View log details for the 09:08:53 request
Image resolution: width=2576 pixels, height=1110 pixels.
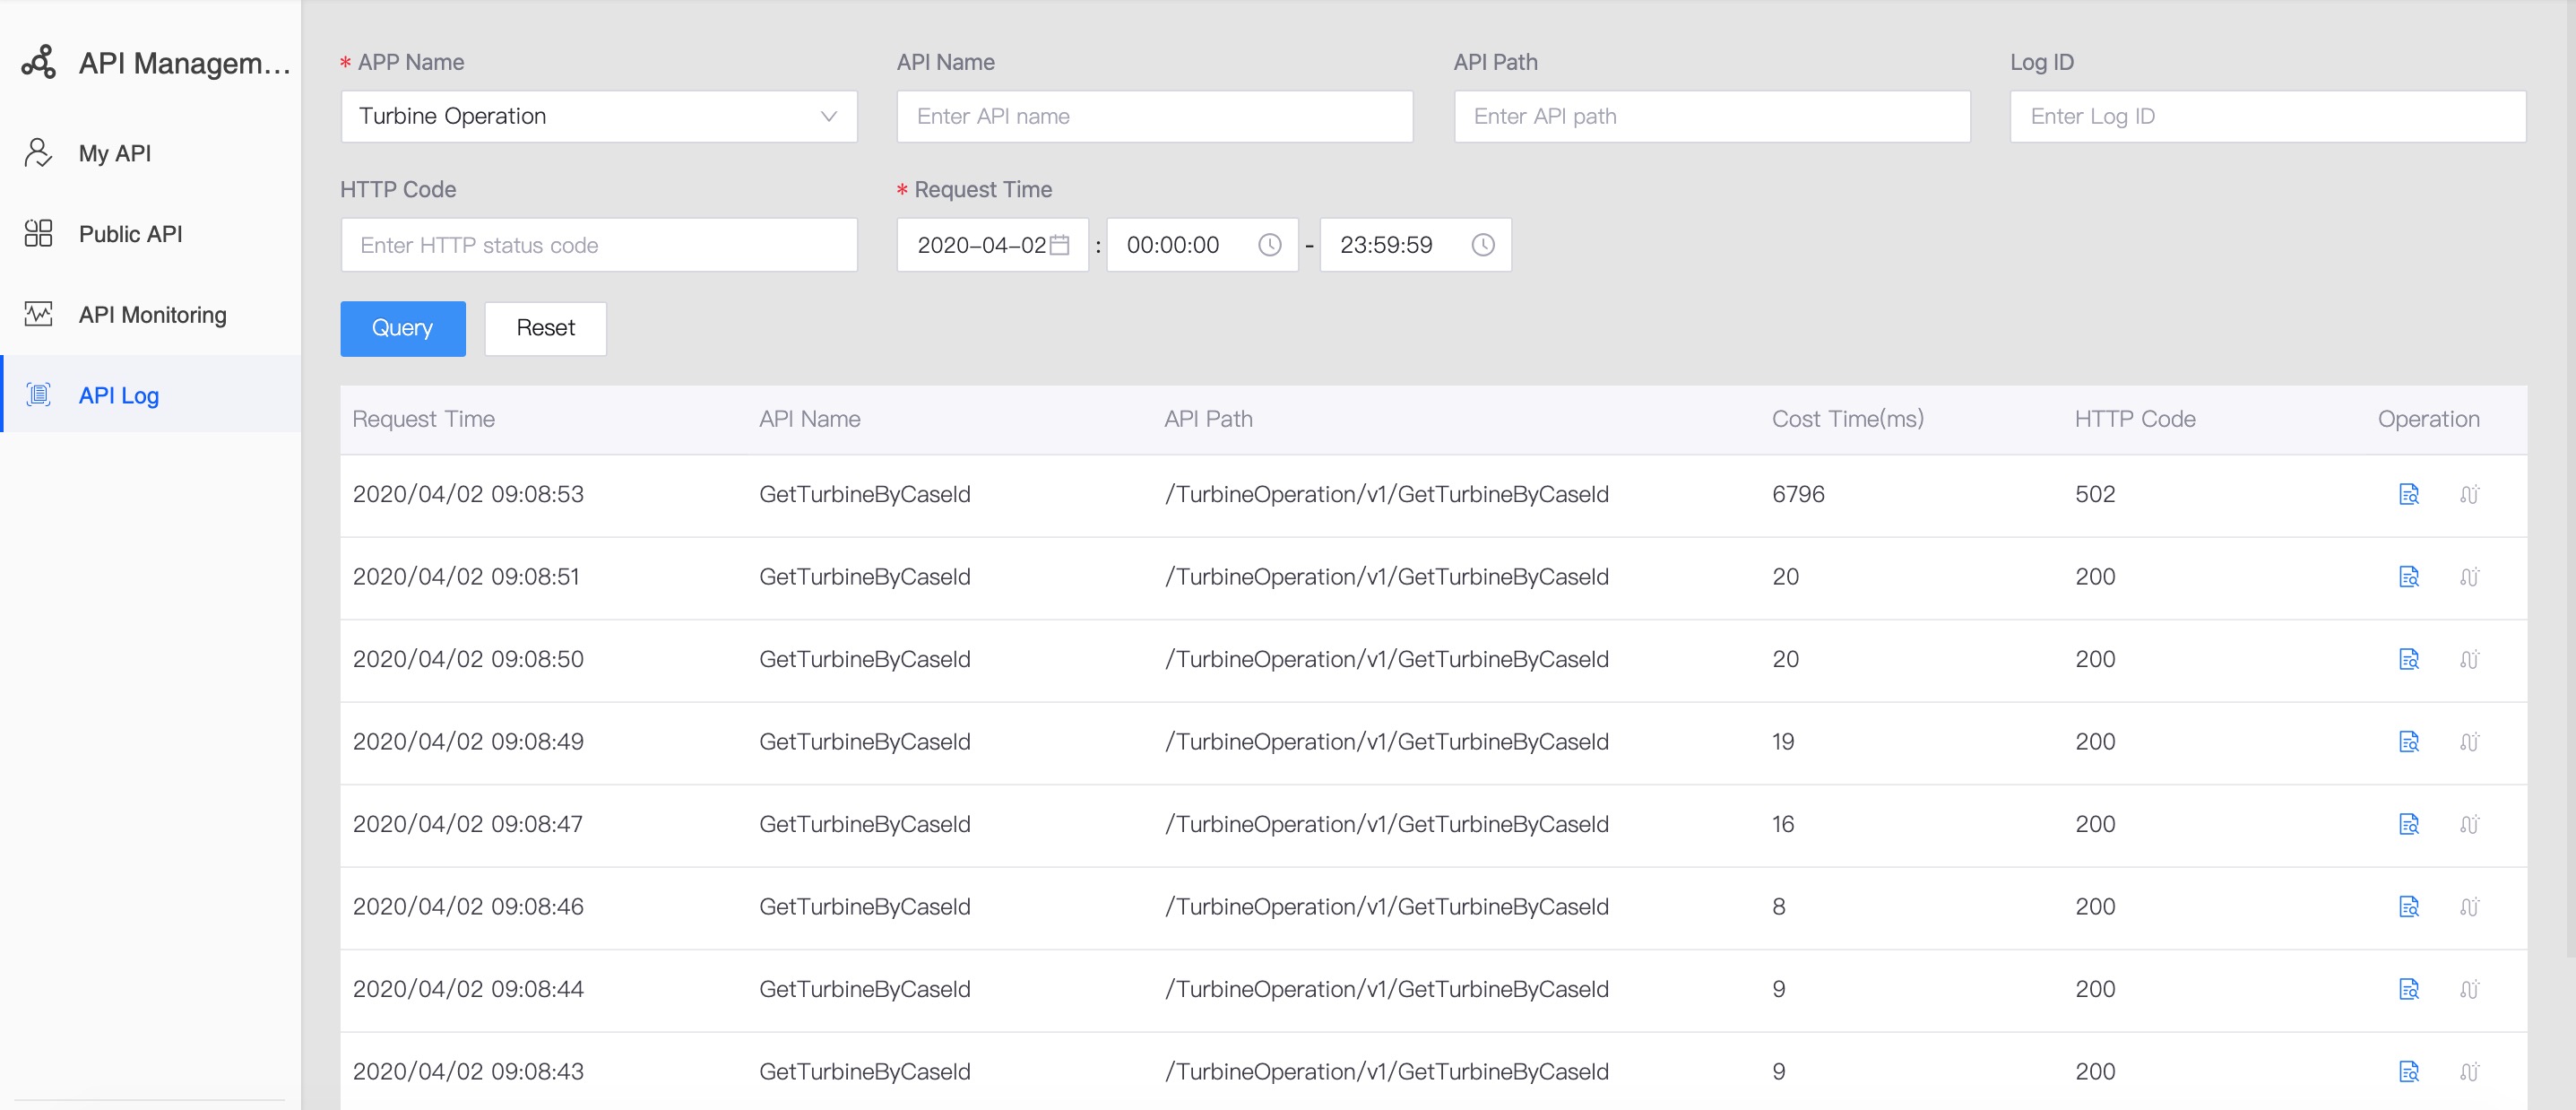point(2409,494)
